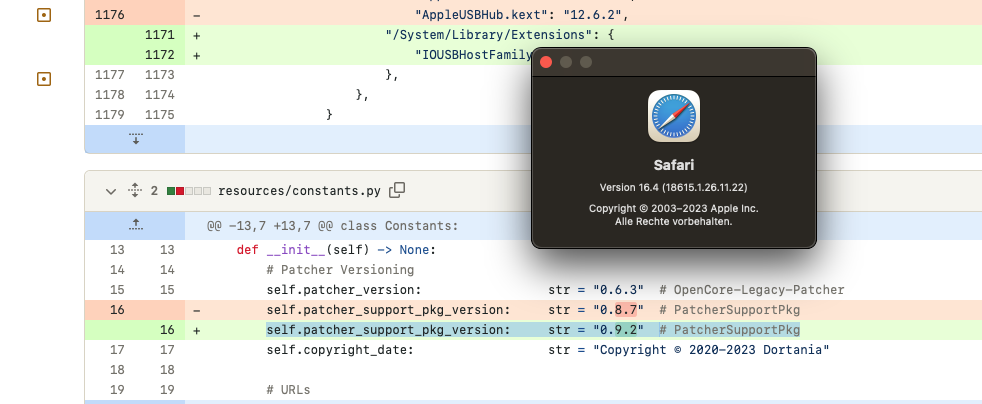Viewport: 982px width, 404px height.
Task: Open the resources/constants.py file name
Action: [x=299, y=191]
